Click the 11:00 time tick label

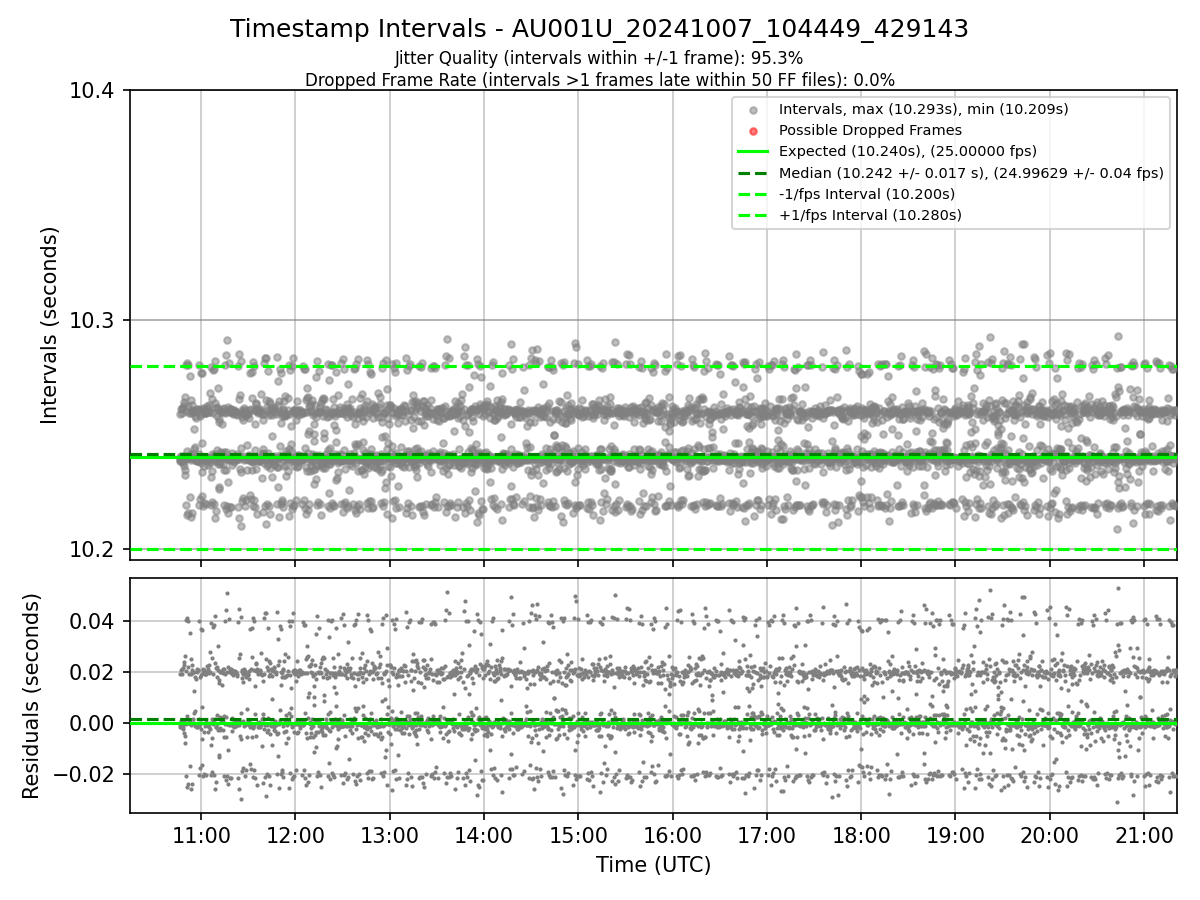(201, 835)
